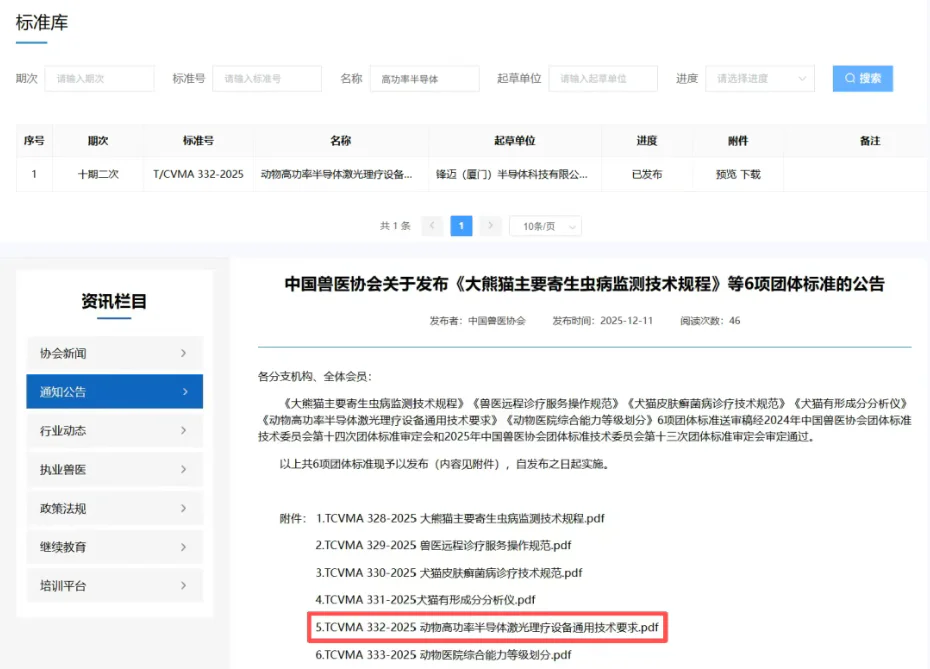Click the 附件 column header
This screenshot has height=669, width=930.
pyautogui.click(x=738, y=141)
